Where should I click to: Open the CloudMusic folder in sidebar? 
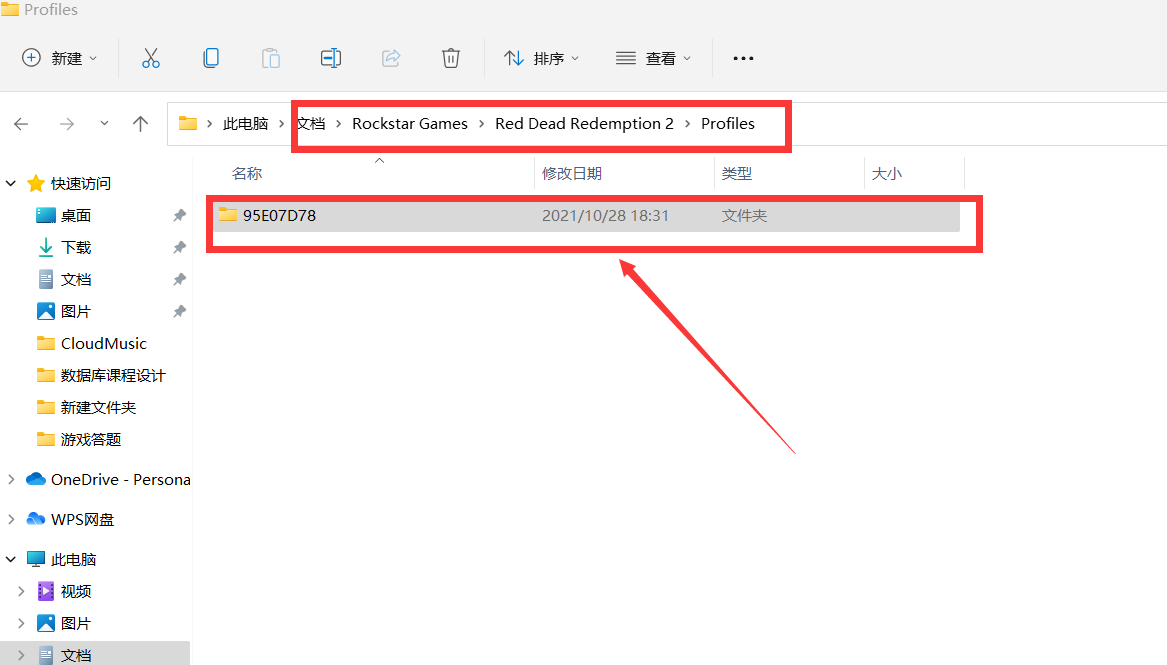tap(103, 344)
